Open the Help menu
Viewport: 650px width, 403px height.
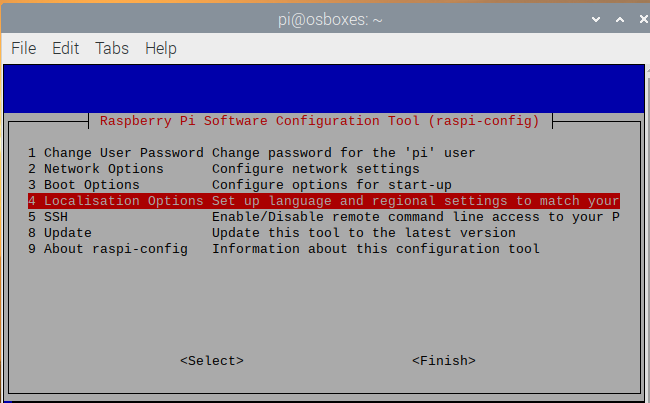click(x=161, y=49)
